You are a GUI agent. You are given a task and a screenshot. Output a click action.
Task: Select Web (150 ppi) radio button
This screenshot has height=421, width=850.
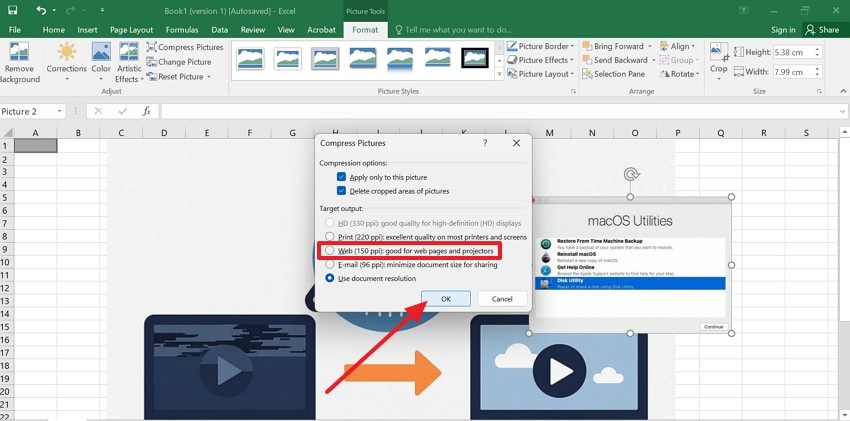329,251
